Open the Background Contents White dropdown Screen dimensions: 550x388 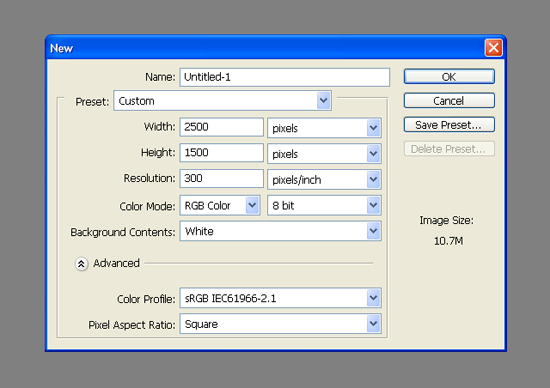click(x=280, y=231)
